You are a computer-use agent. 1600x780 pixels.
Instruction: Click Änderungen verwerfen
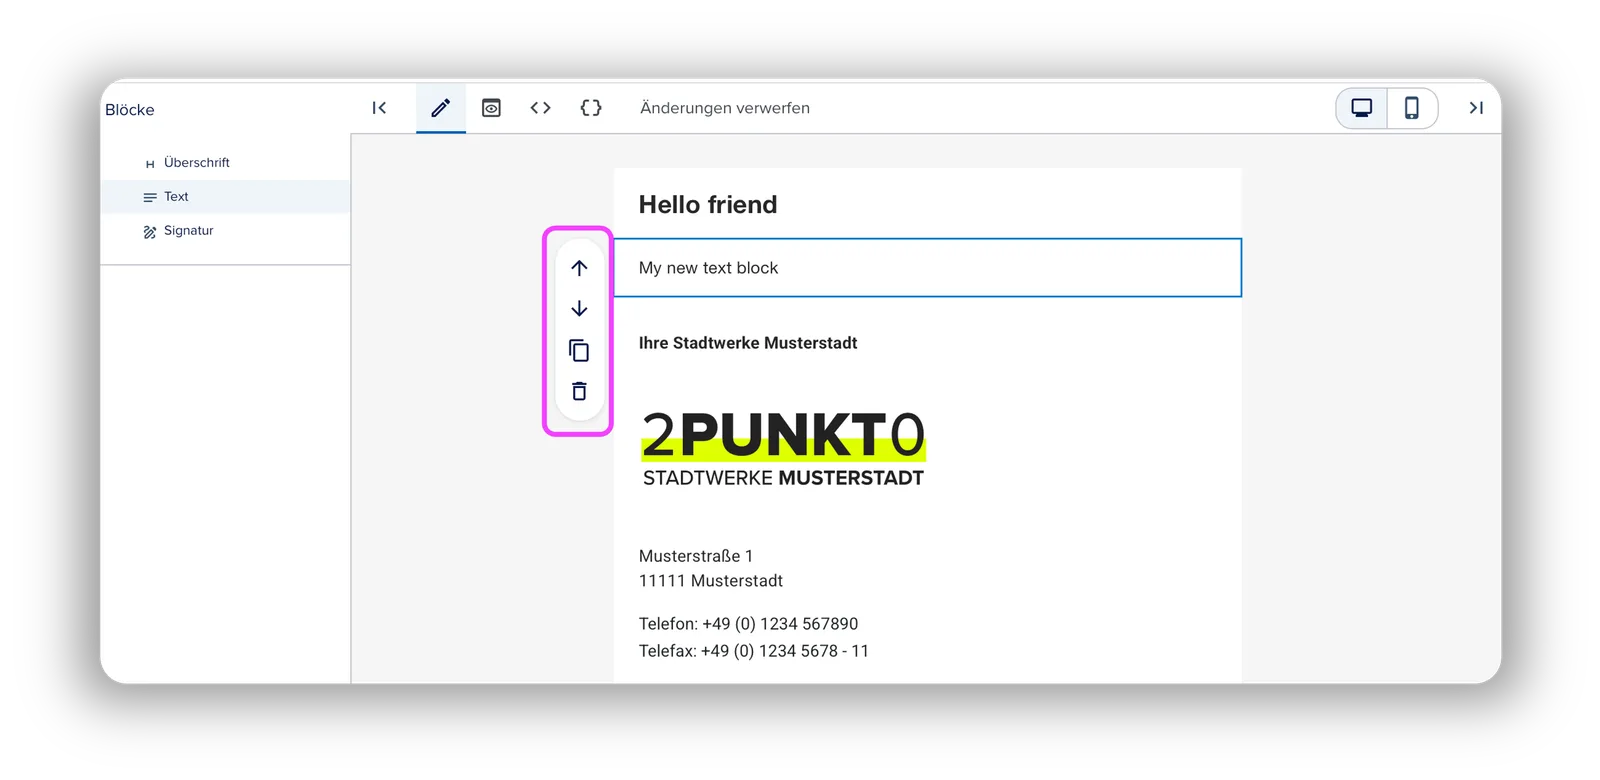pyautogui.click(x=725, y=108)
